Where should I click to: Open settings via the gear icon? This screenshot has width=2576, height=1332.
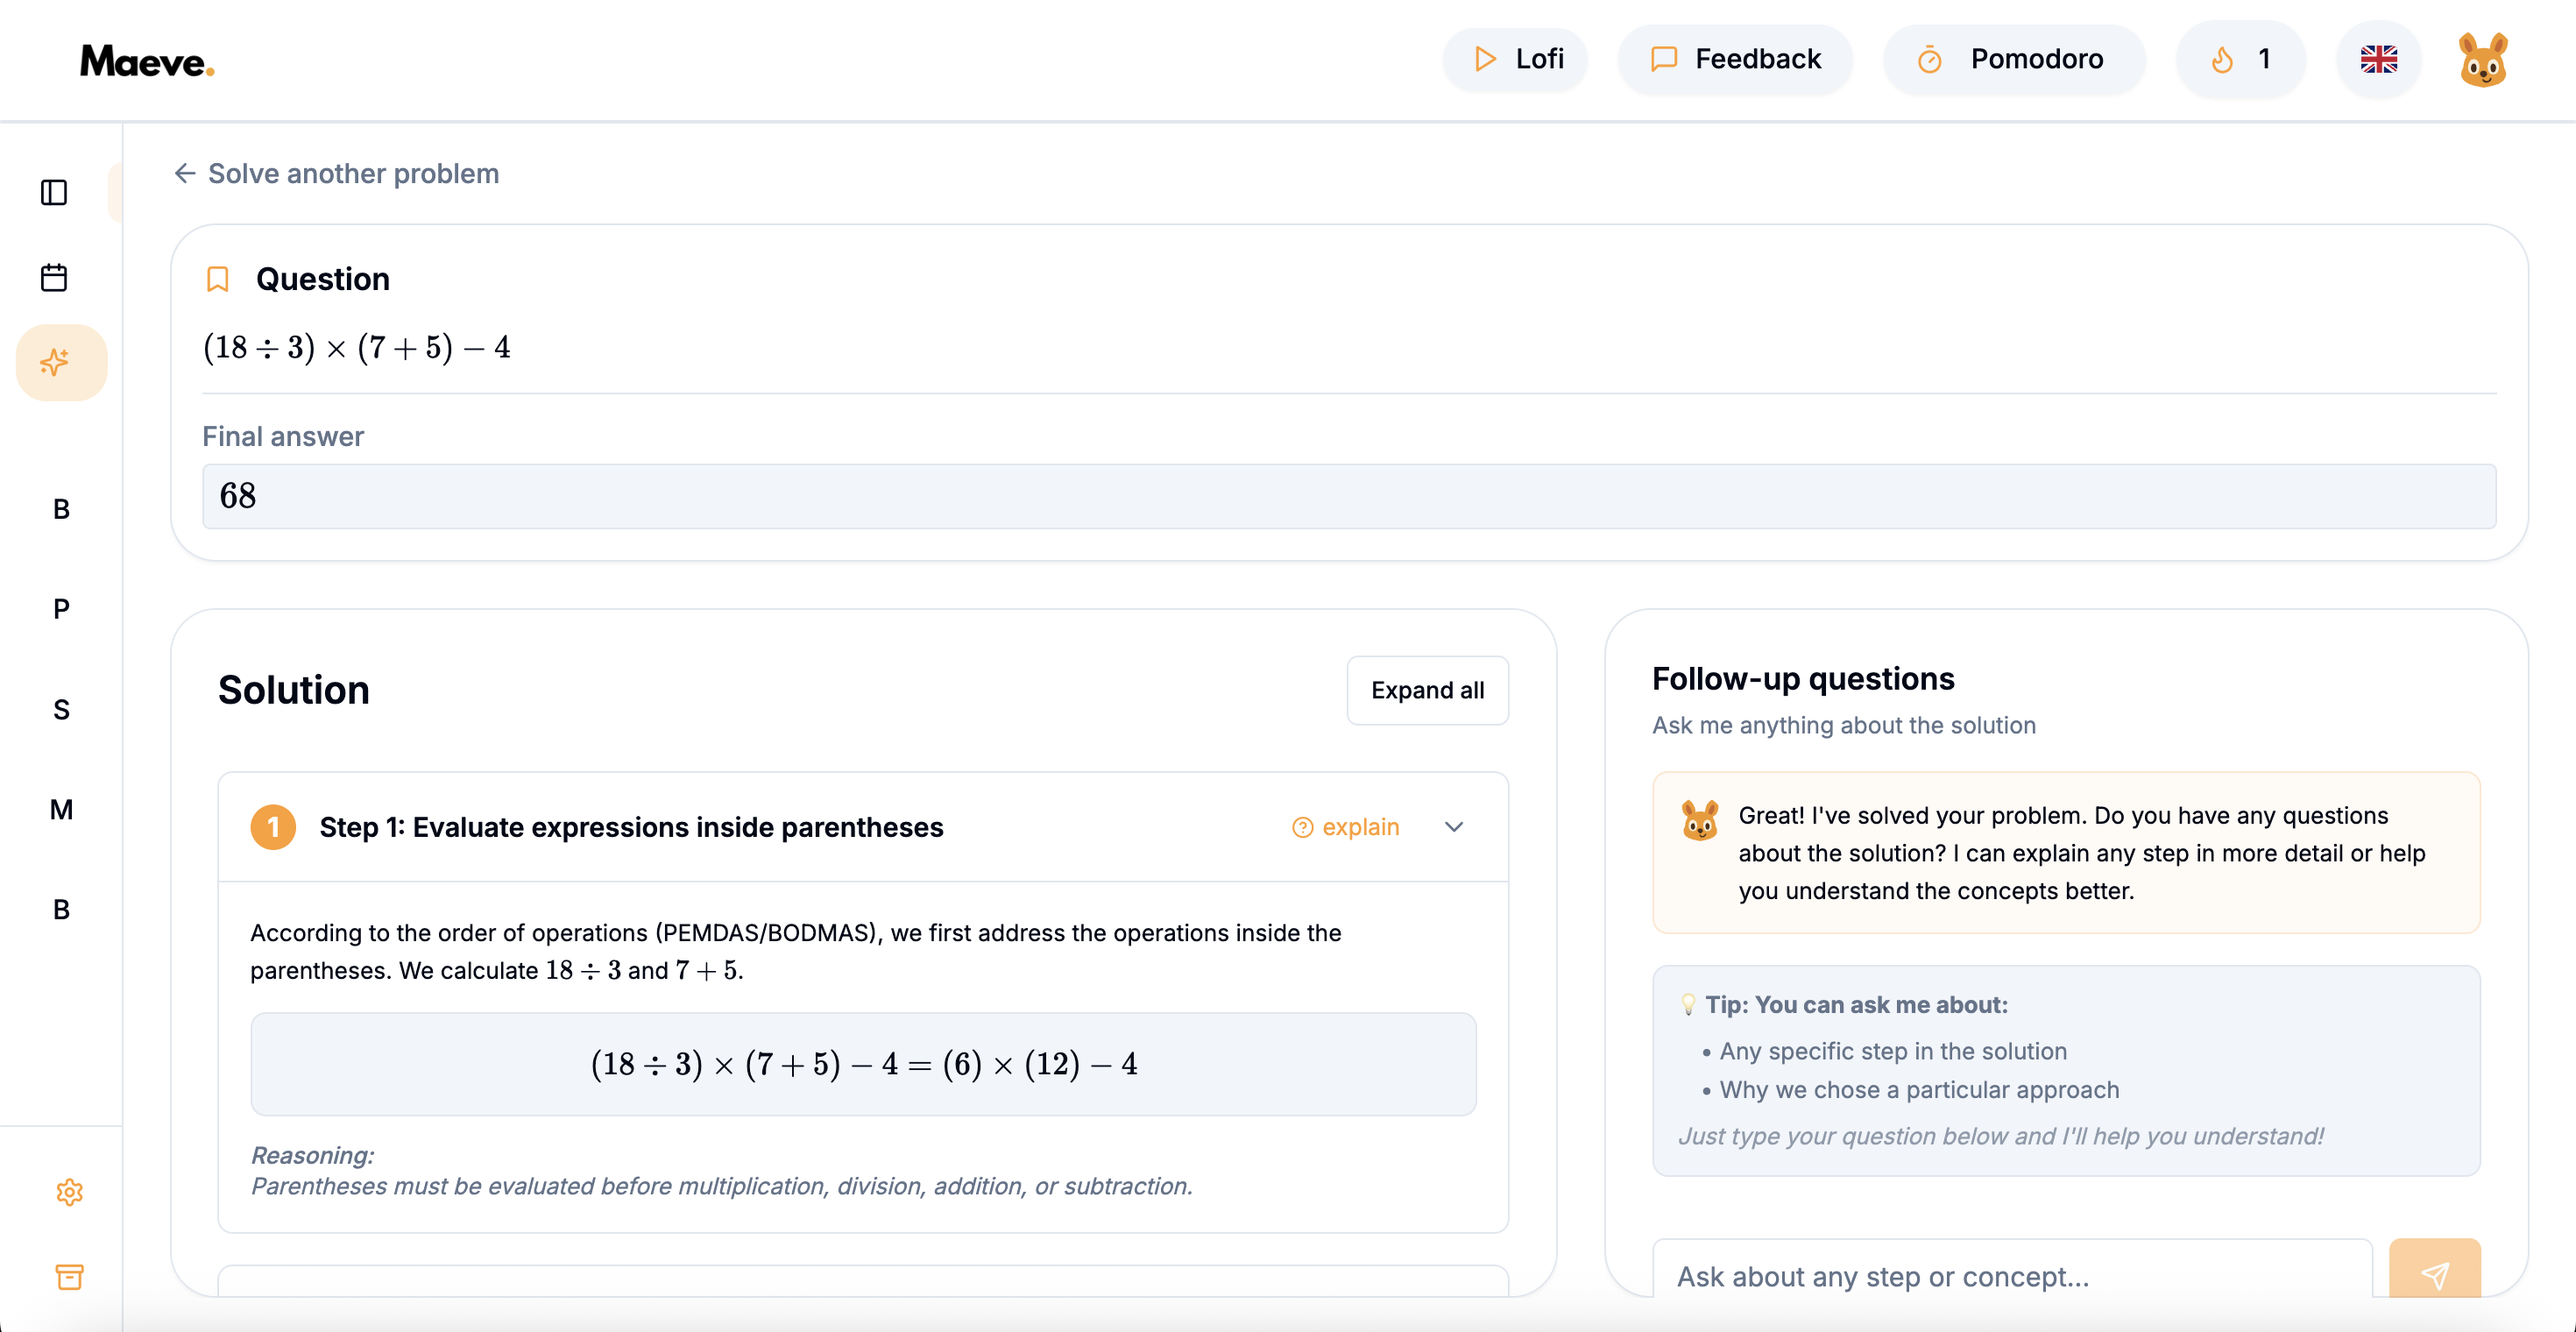(x=69, y=1192)
